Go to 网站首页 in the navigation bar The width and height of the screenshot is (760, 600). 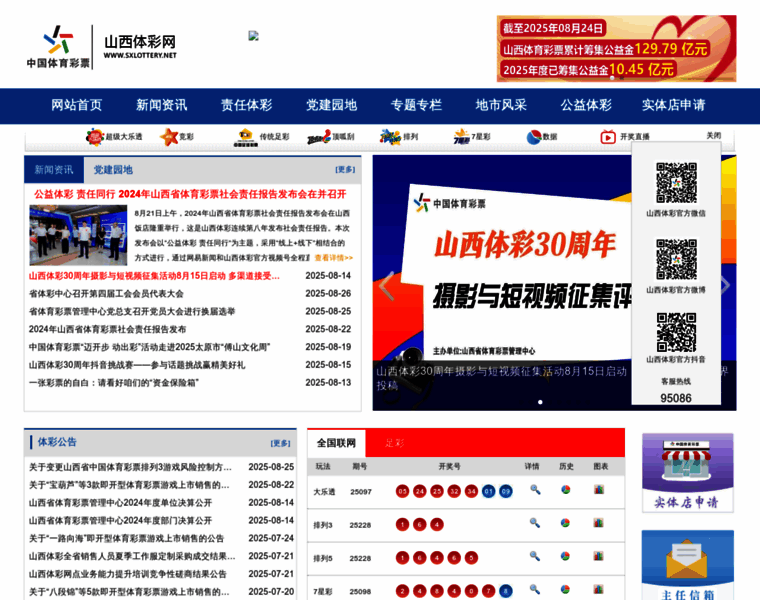77,105
